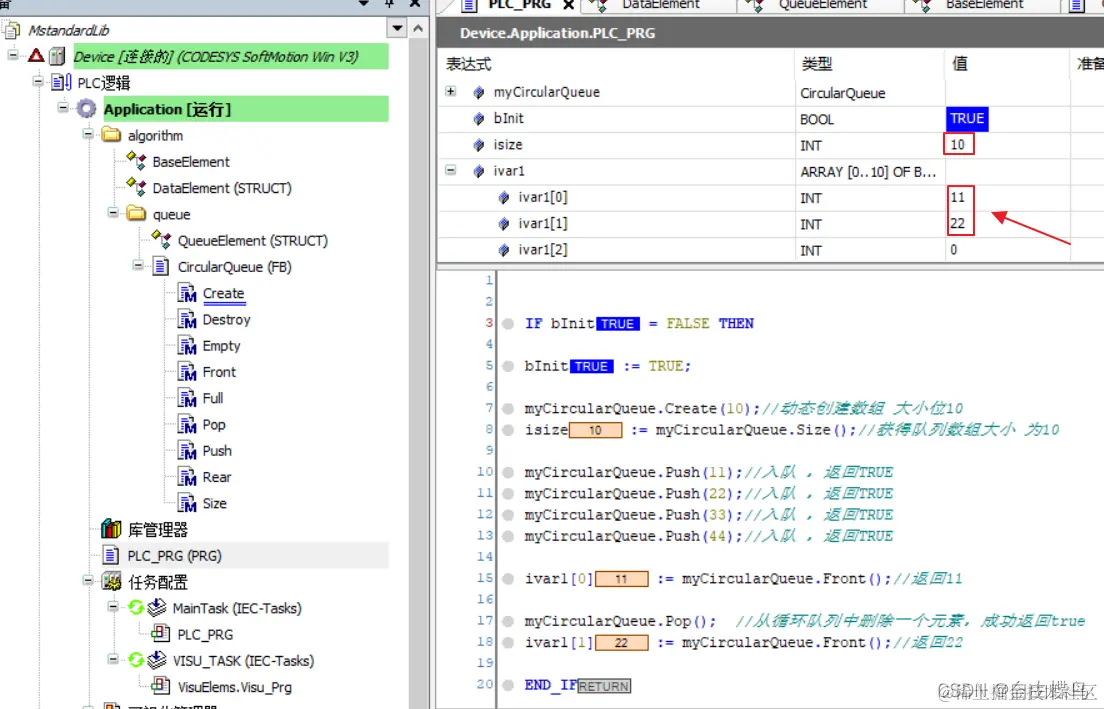Switch to the QueueElement tab
This screenshot has height=709, width=1104.
pos(823,5)
